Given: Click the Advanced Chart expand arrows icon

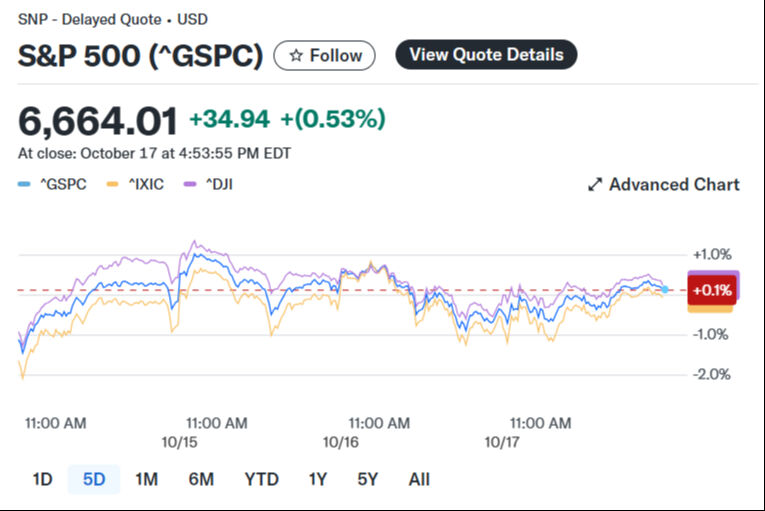Looking at the screenshot, I should click(x=594, y=185).
